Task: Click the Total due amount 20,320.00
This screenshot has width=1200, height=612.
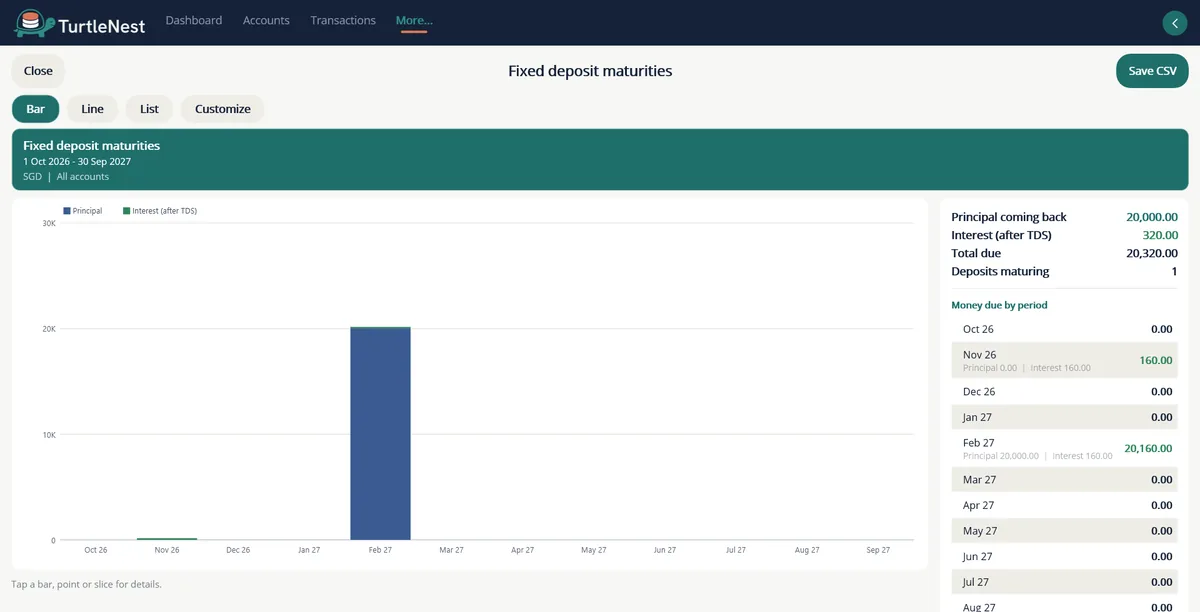Action: click(x=1152, y=253)
